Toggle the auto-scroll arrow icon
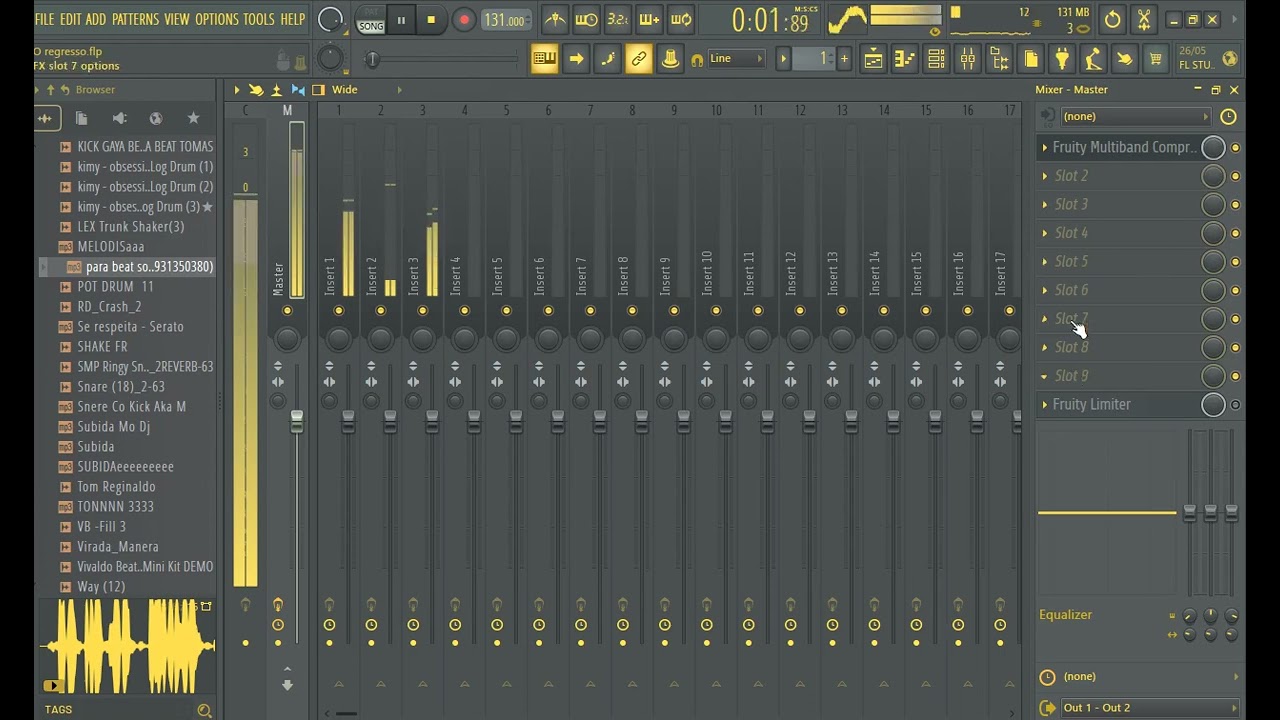Screen dimensions: 1280x720 pyautogui.click(x=576, y=59)
